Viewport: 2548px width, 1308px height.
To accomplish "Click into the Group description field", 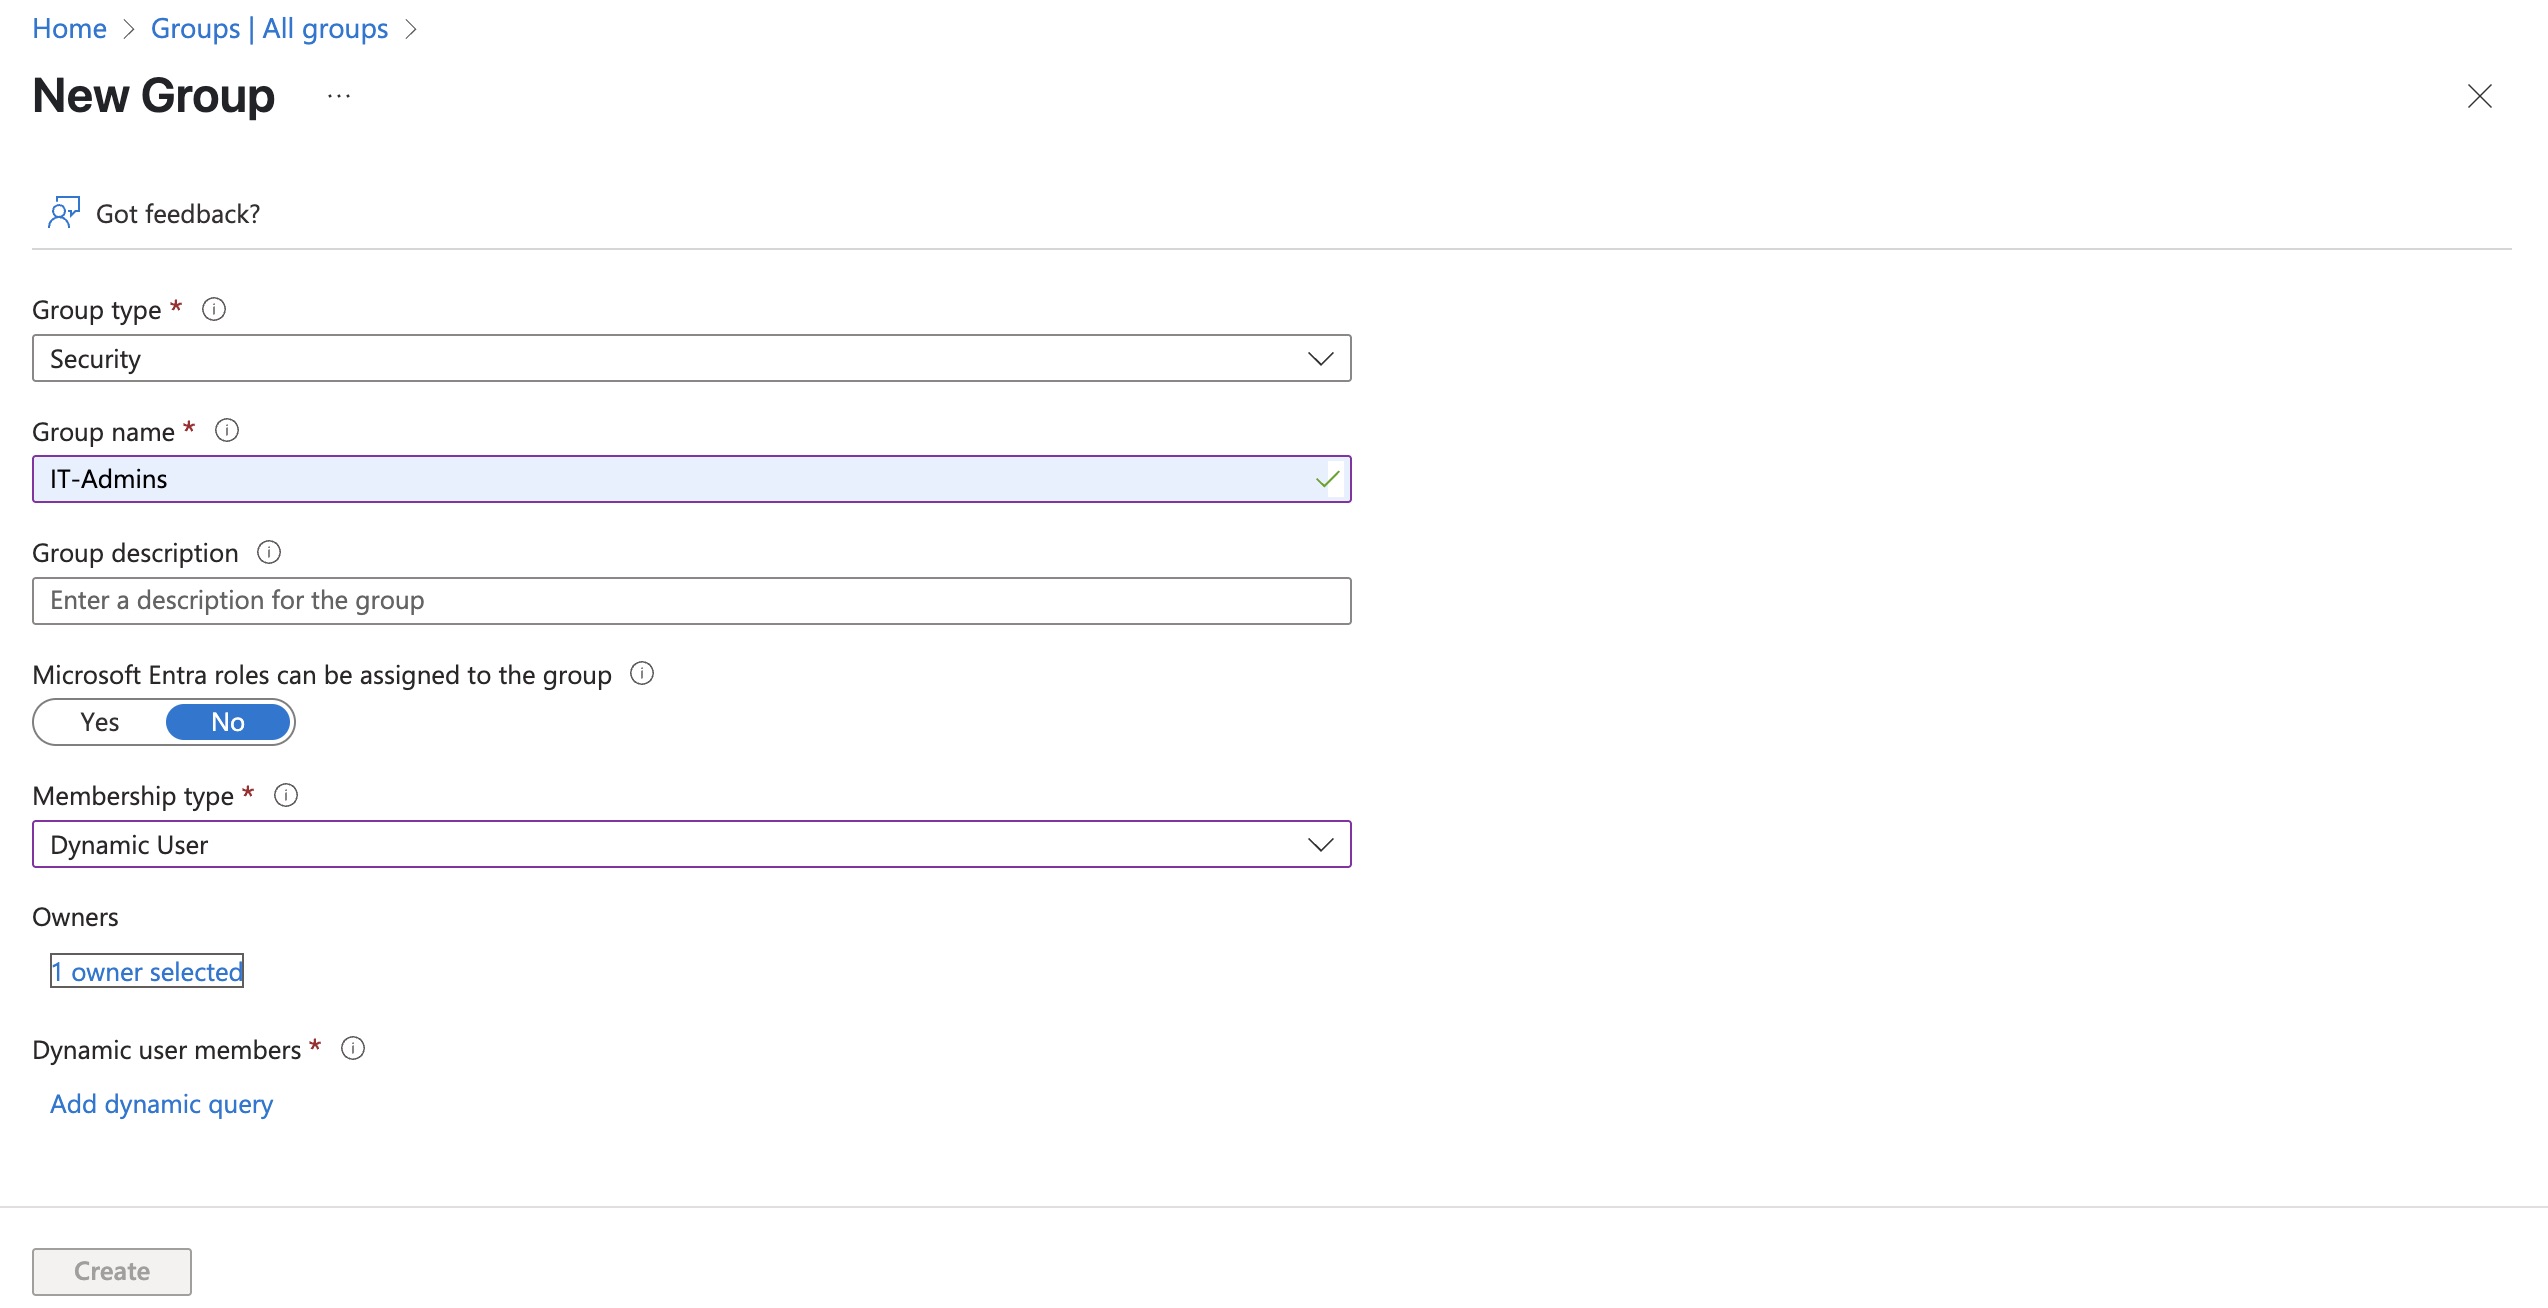I will (690, 601).
